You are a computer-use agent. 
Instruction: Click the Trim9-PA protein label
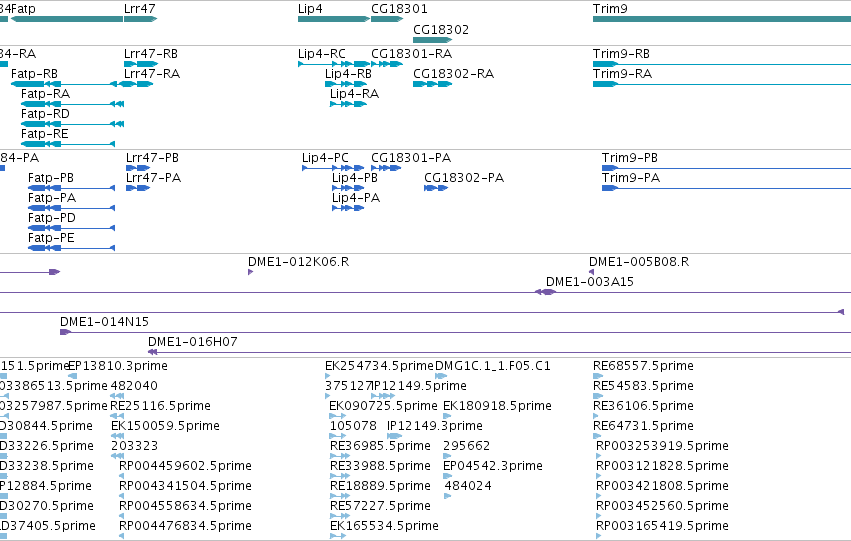pyautogui.click(x=631, y=178)
